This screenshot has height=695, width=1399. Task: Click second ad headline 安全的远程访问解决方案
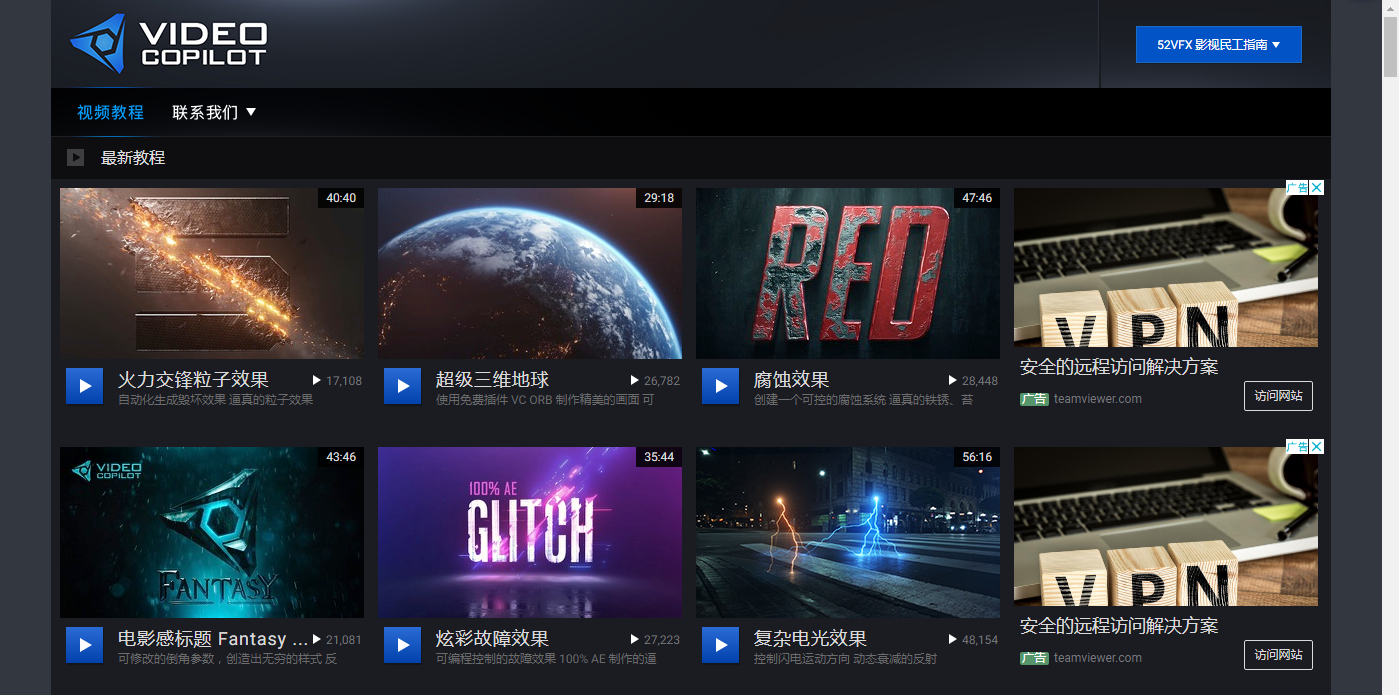tap(1119, 626)
